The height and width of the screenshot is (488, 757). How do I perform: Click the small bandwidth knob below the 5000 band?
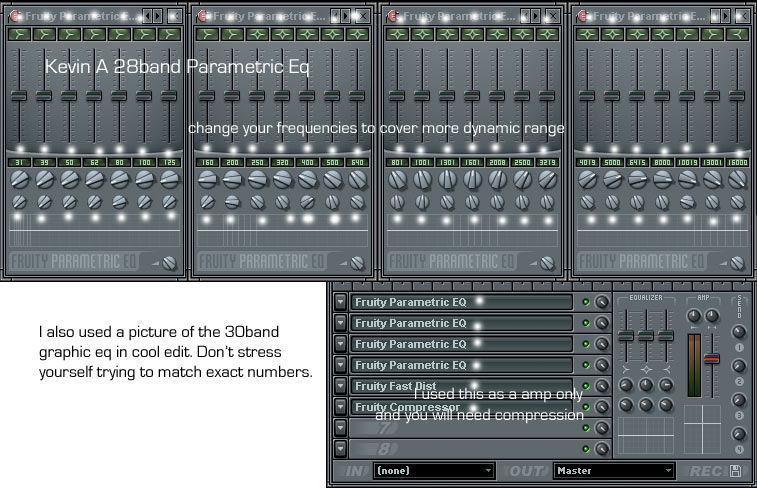[x=613, y=202]
